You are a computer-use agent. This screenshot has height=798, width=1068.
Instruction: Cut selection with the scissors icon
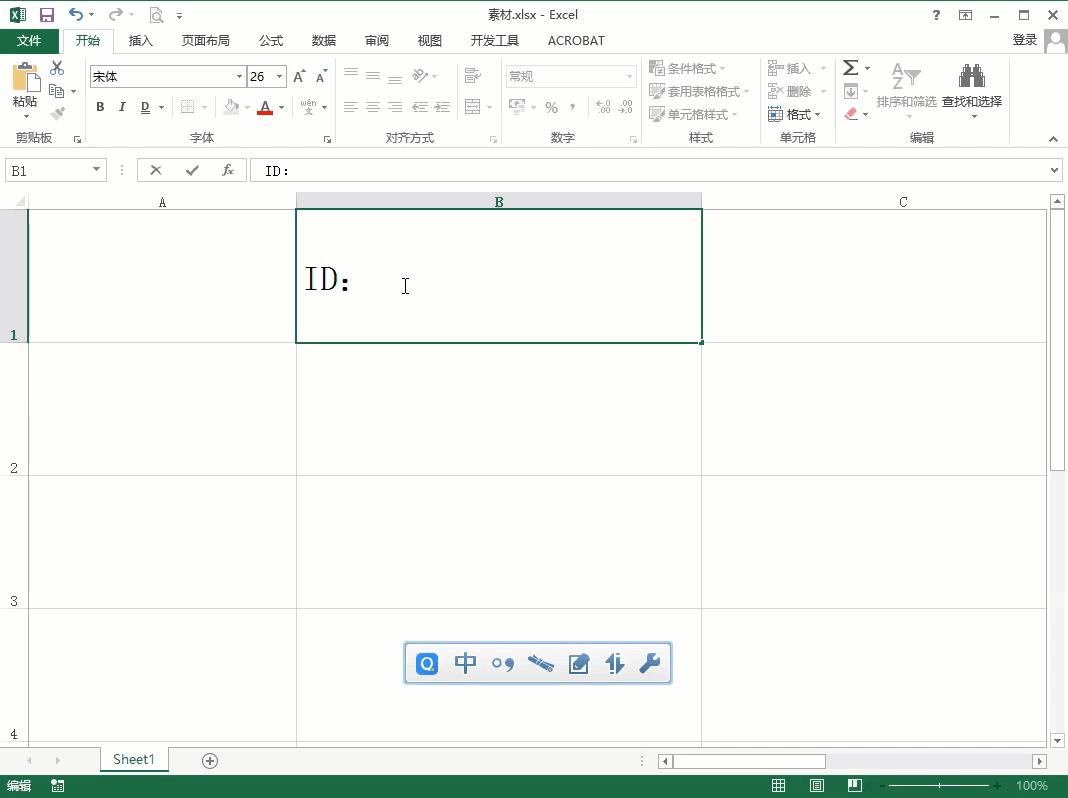pyautogui.click(x=57, y=67)
